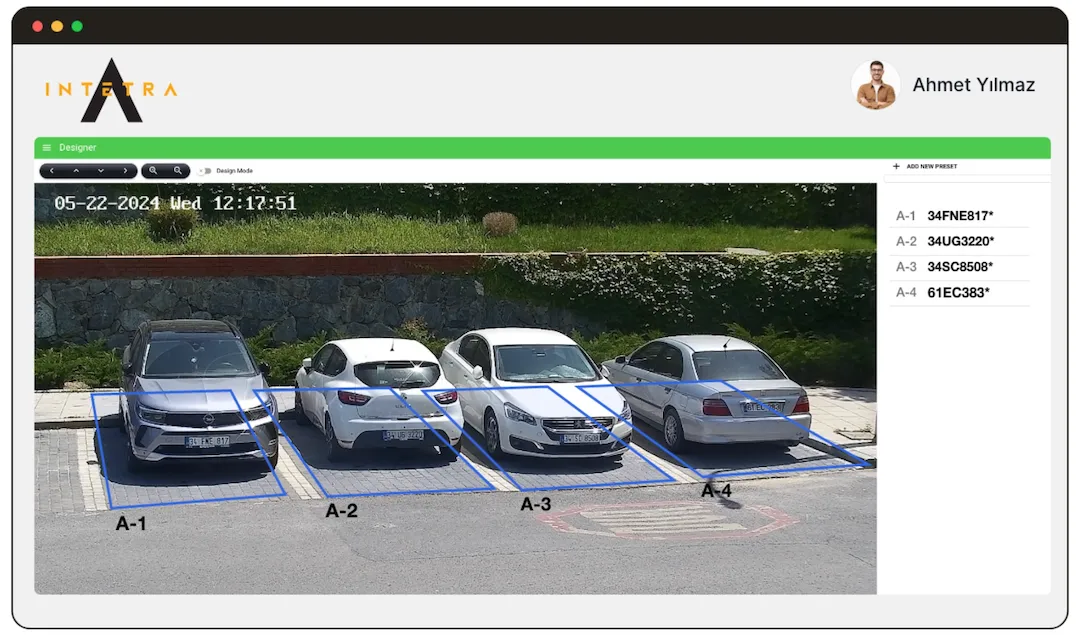Click the plus icon for new preset
Screen dimensions: 1076x635
point(896,167)
